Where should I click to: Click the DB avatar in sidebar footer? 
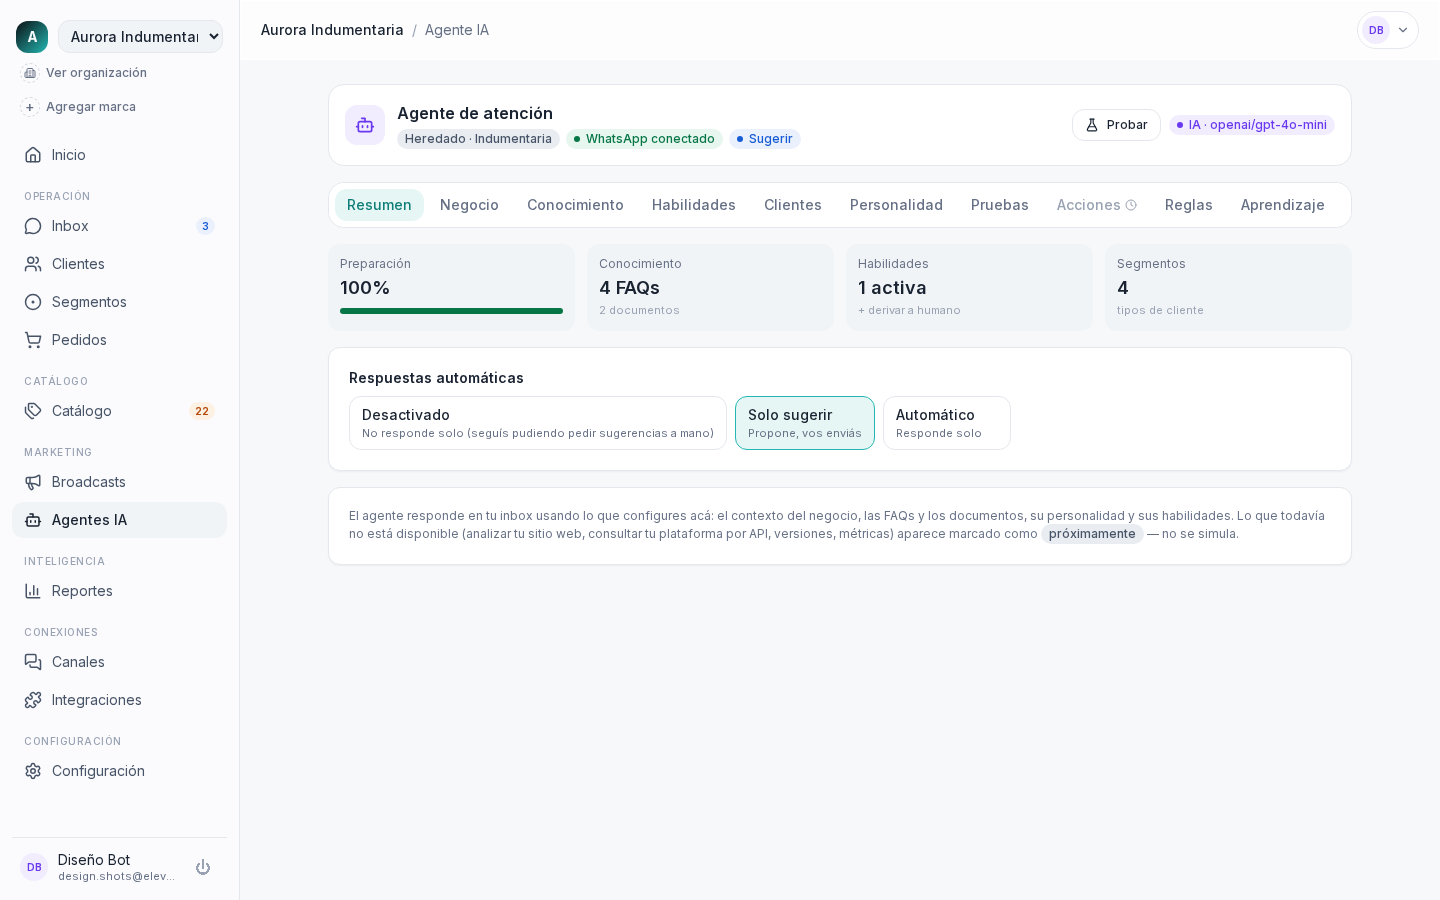(x=34, y=867)
